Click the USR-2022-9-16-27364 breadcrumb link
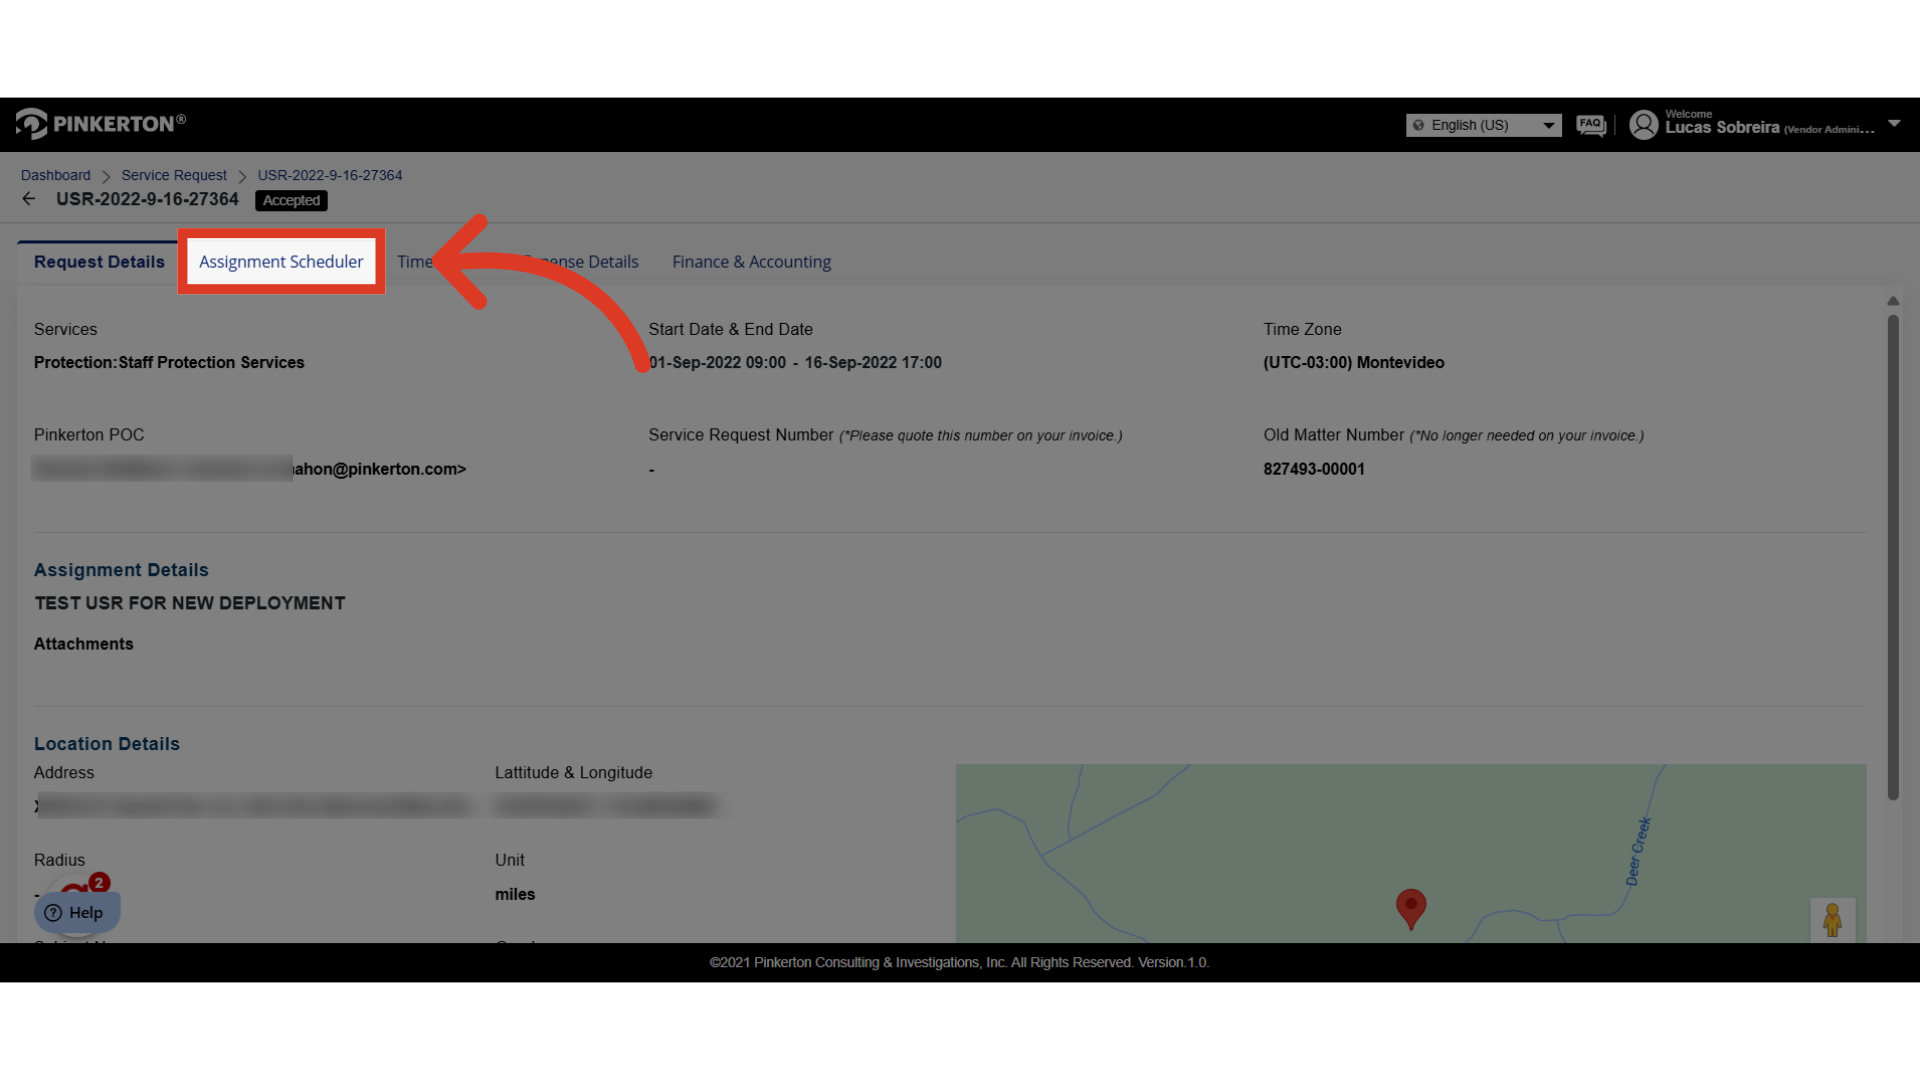This screenshot has width=1920, height=1080. (x=330, y=175)
